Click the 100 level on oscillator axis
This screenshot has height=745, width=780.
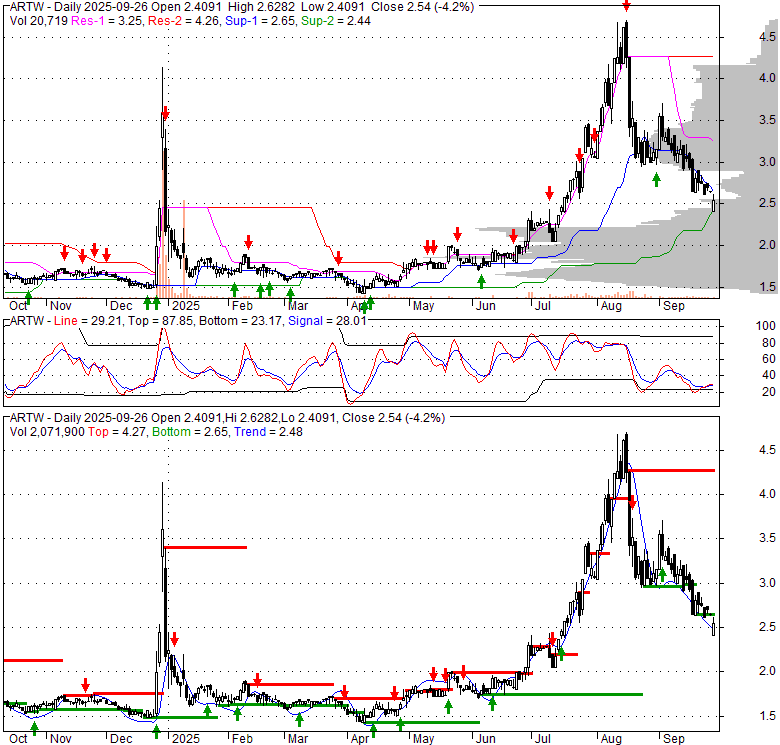pos(766,326)
